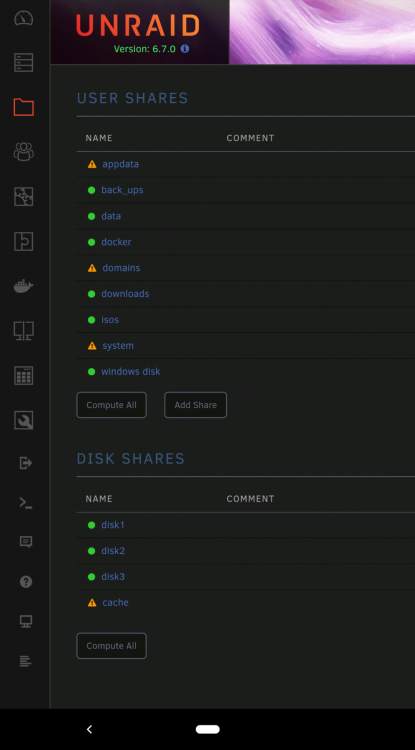
Task: Click the COMMENT header in User Shares
Action: pyautogui.click(x=251, y=138)
